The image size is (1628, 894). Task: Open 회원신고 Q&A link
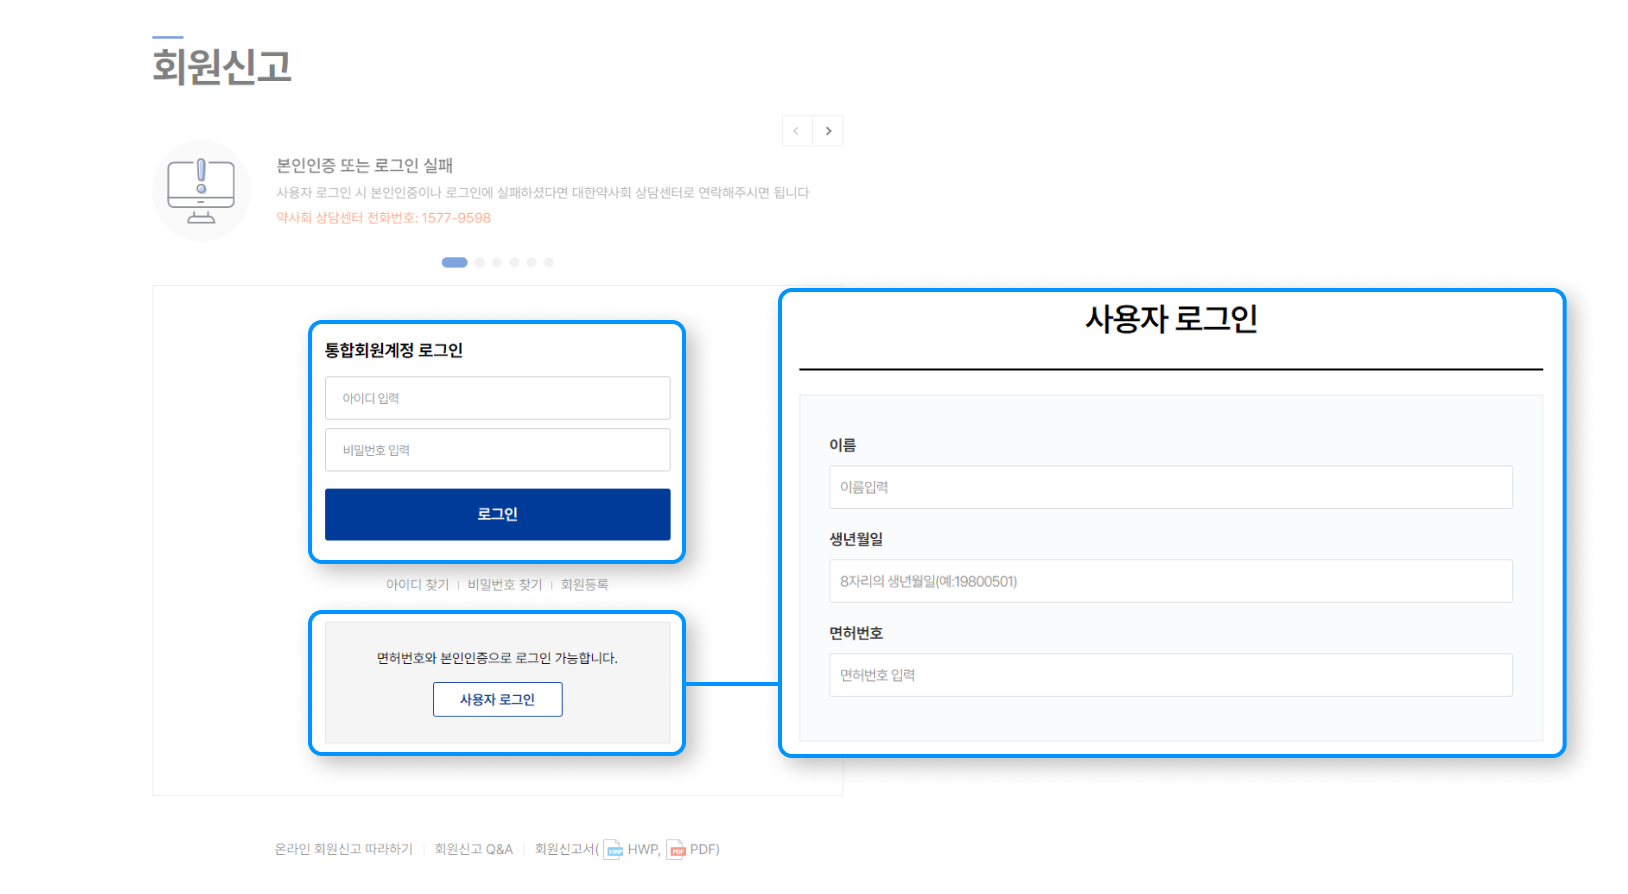(x=473, y=849)
